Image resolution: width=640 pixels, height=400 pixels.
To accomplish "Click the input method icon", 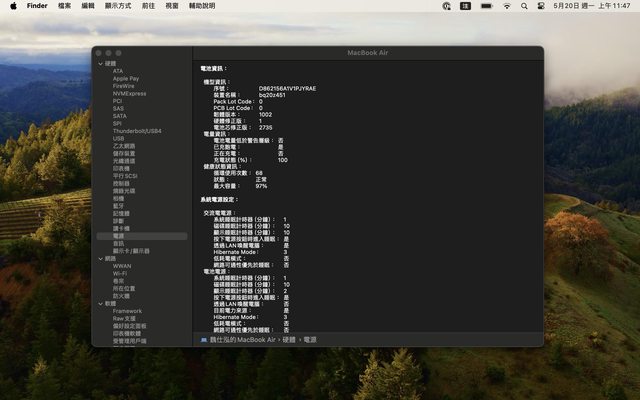I will pos(466,6).
